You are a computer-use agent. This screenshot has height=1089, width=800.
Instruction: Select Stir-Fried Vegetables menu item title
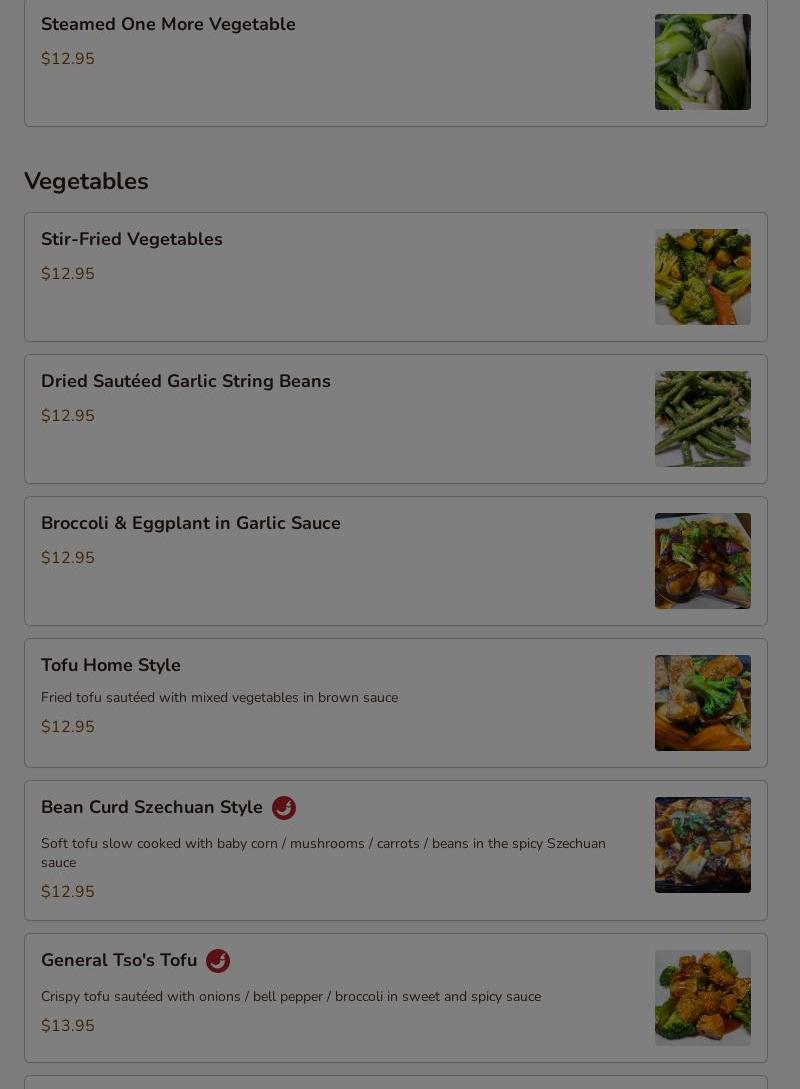click(132, 239)
